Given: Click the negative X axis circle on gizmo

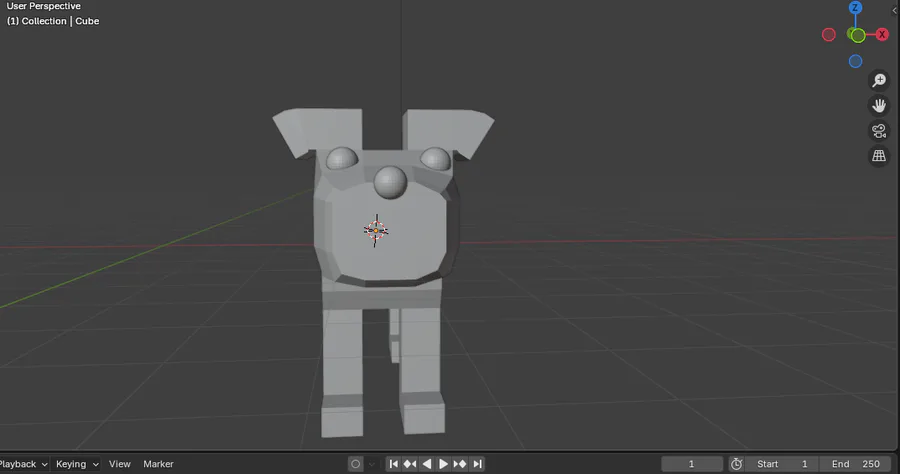Looking at the screenshot, I should point(828,34).
